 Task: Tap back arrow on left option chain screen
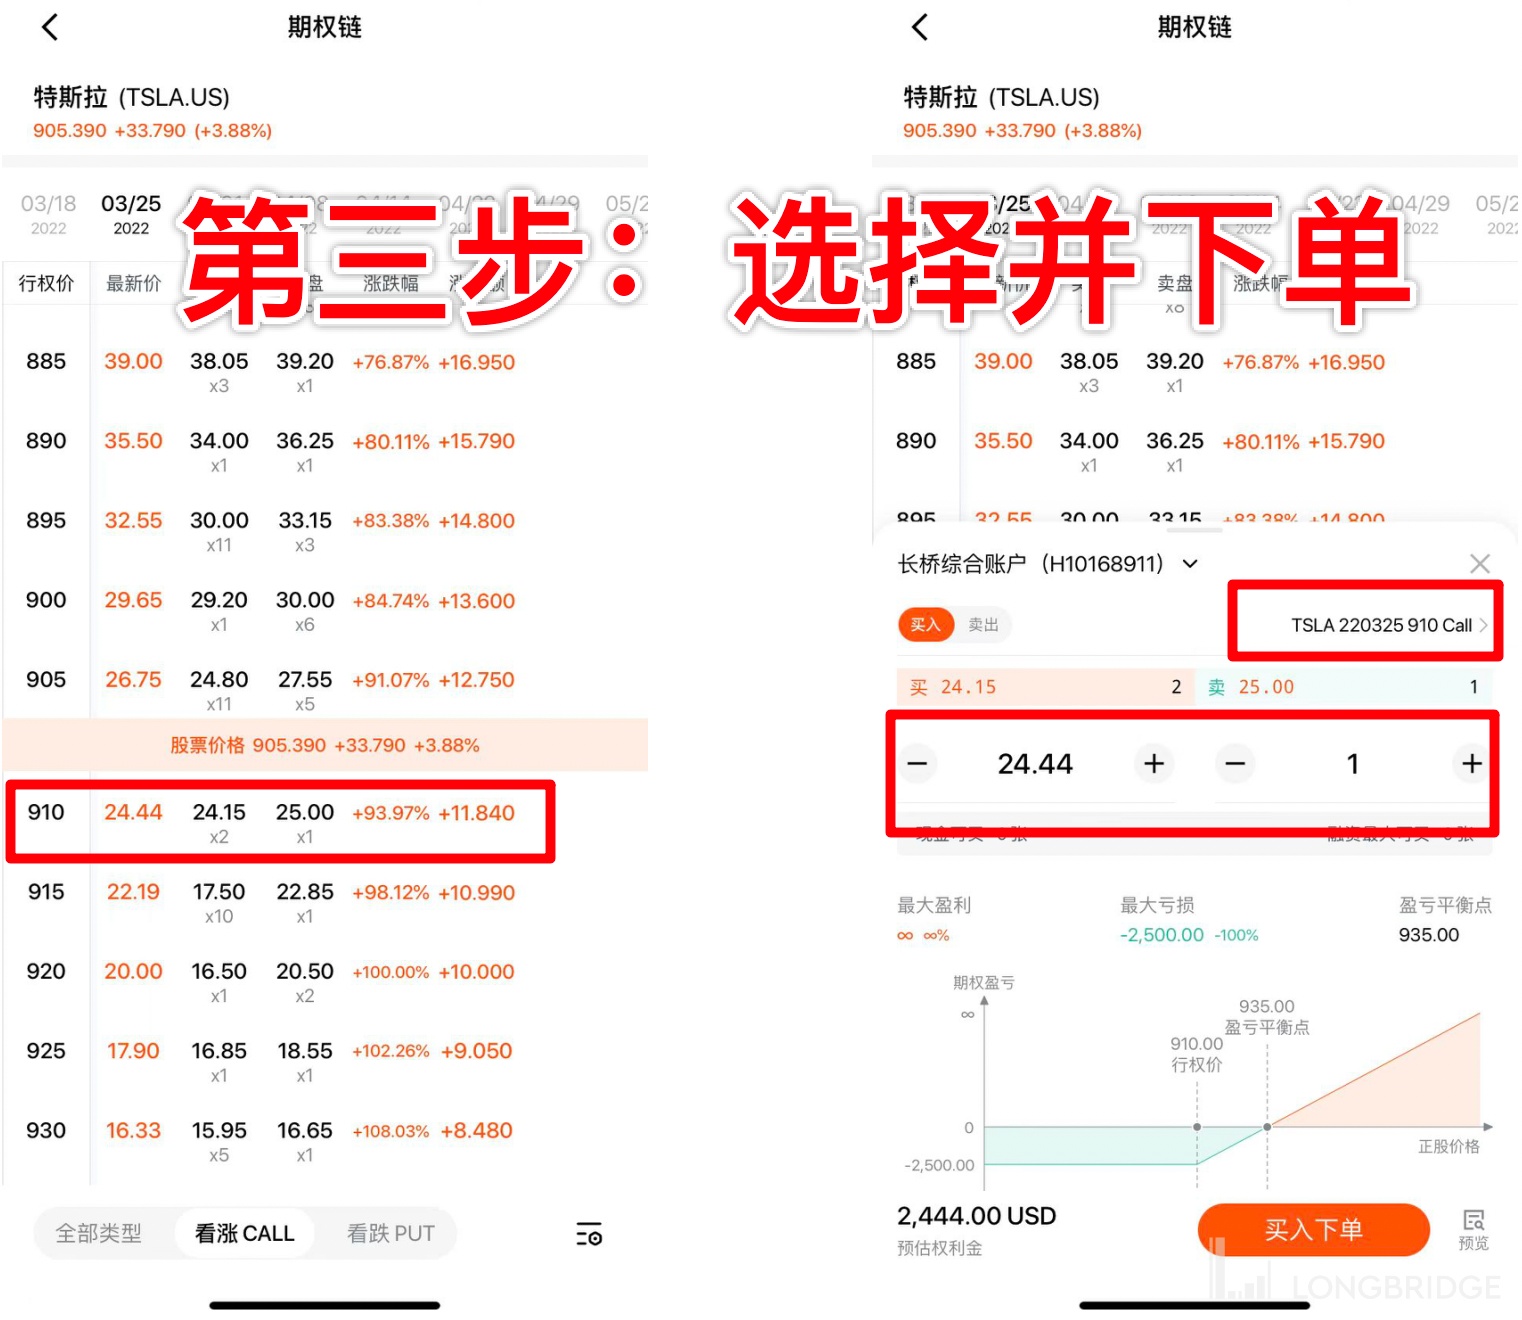tap(50, 27)
